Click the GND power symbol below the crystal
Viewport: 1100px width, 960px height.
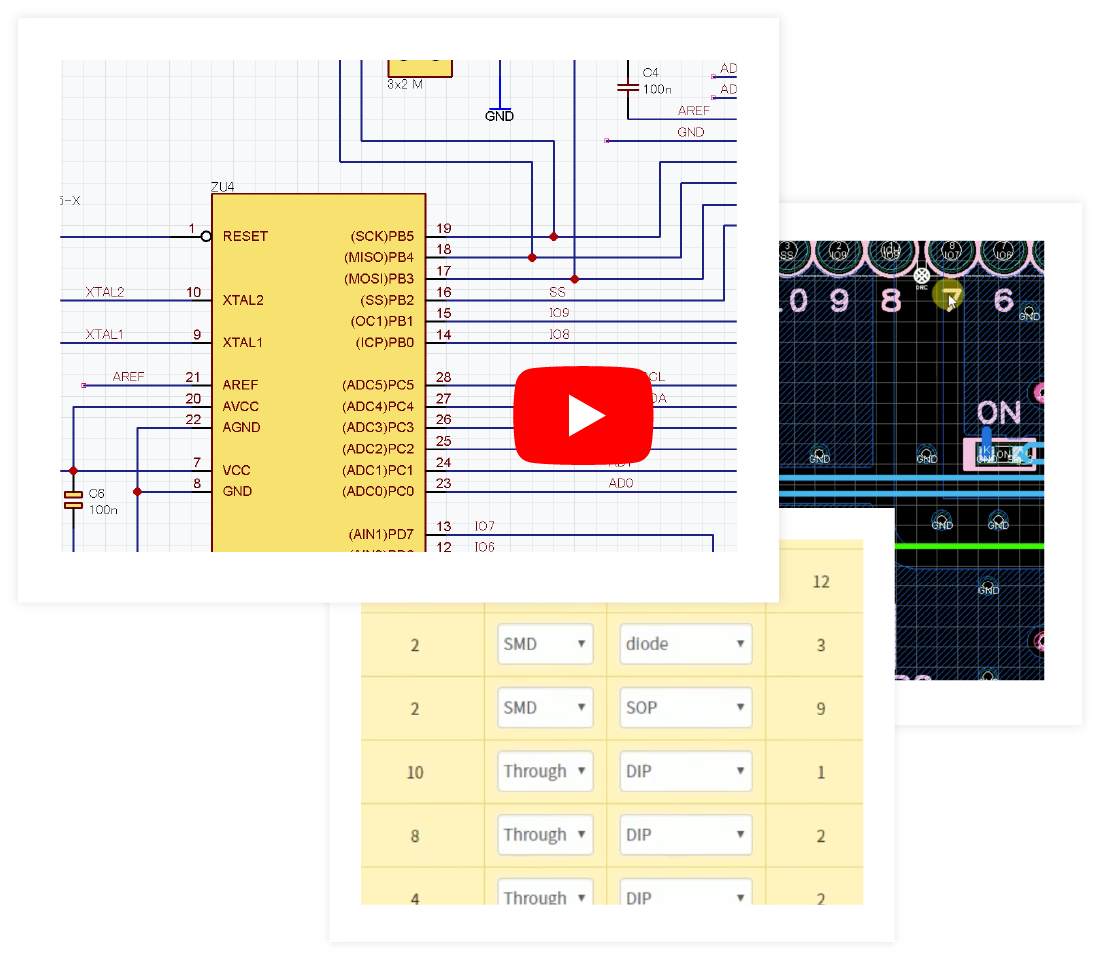(x=498, y=108)
